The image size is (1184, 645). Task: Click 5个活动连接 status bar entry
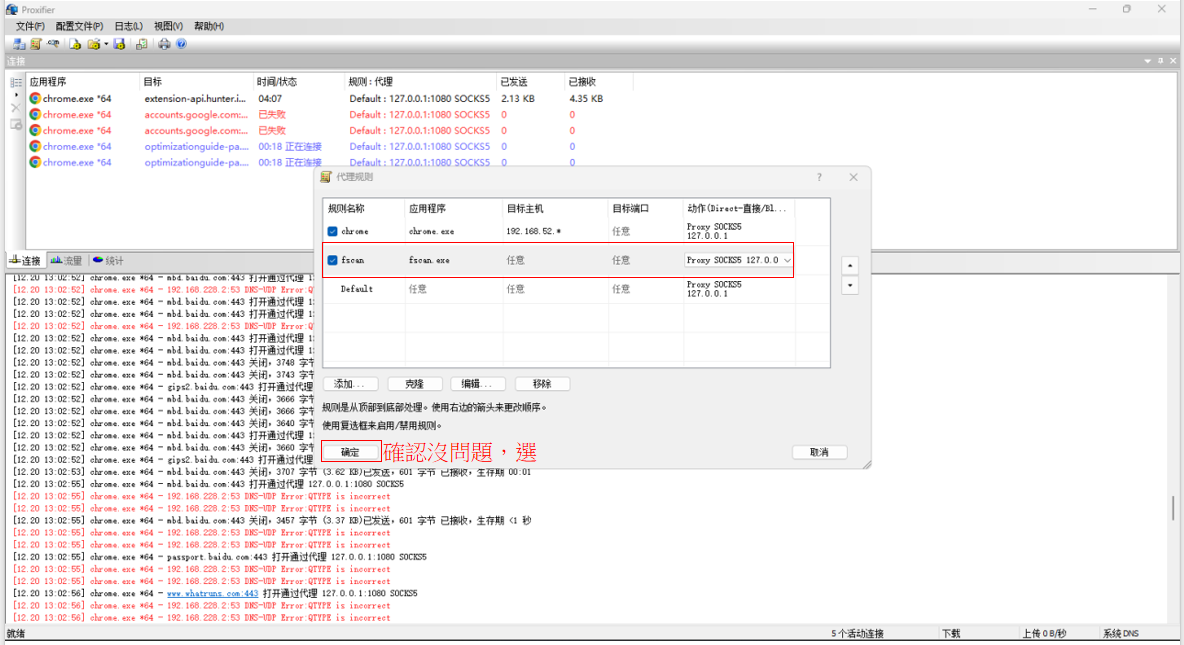click(x=857, y=634)
